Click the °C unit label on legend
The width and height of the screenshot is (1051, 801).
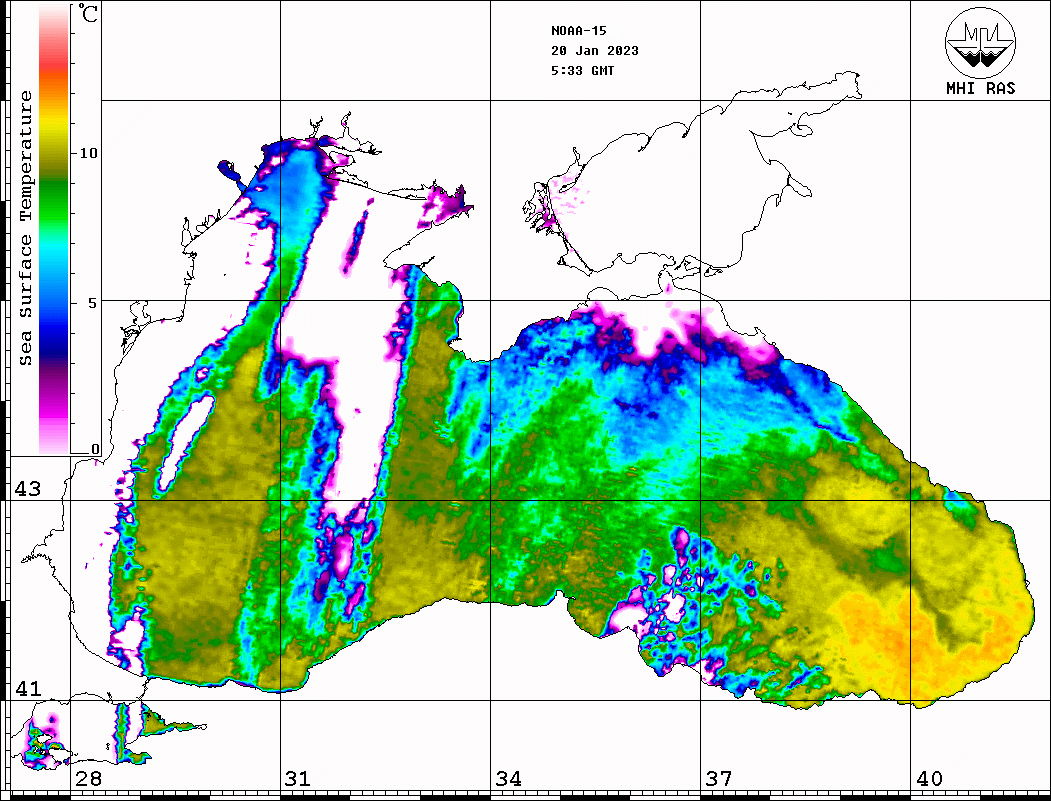click(x=88, y=13)
